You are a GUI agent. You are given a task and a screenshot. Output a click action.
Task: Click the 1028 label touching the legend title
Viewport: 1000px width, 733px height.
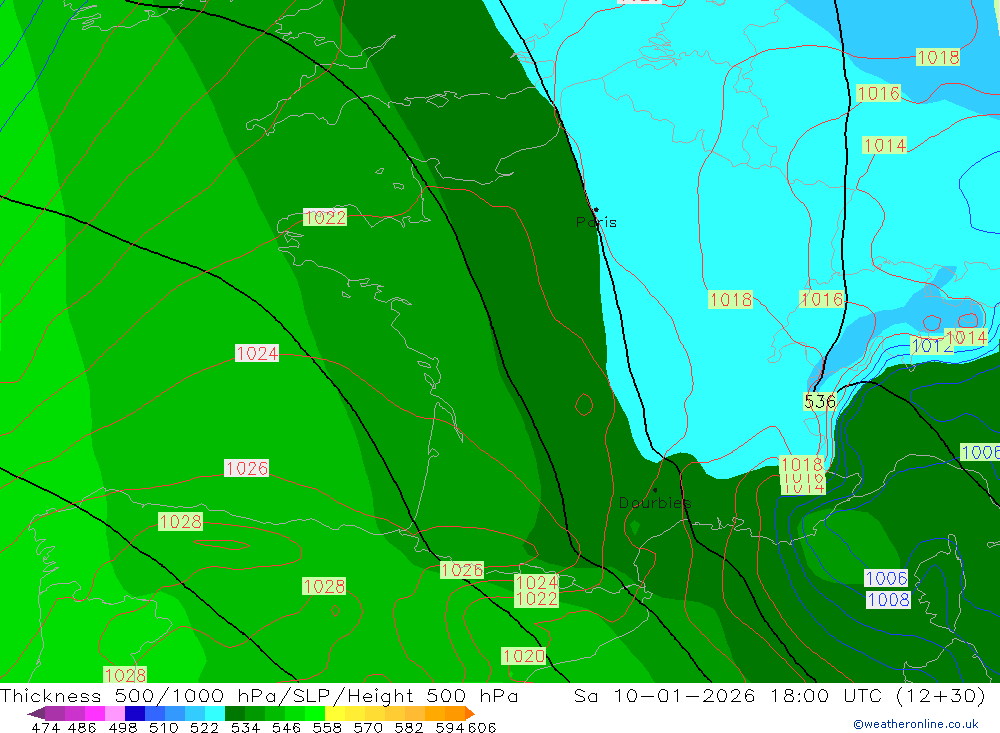[x=125, y=675]
